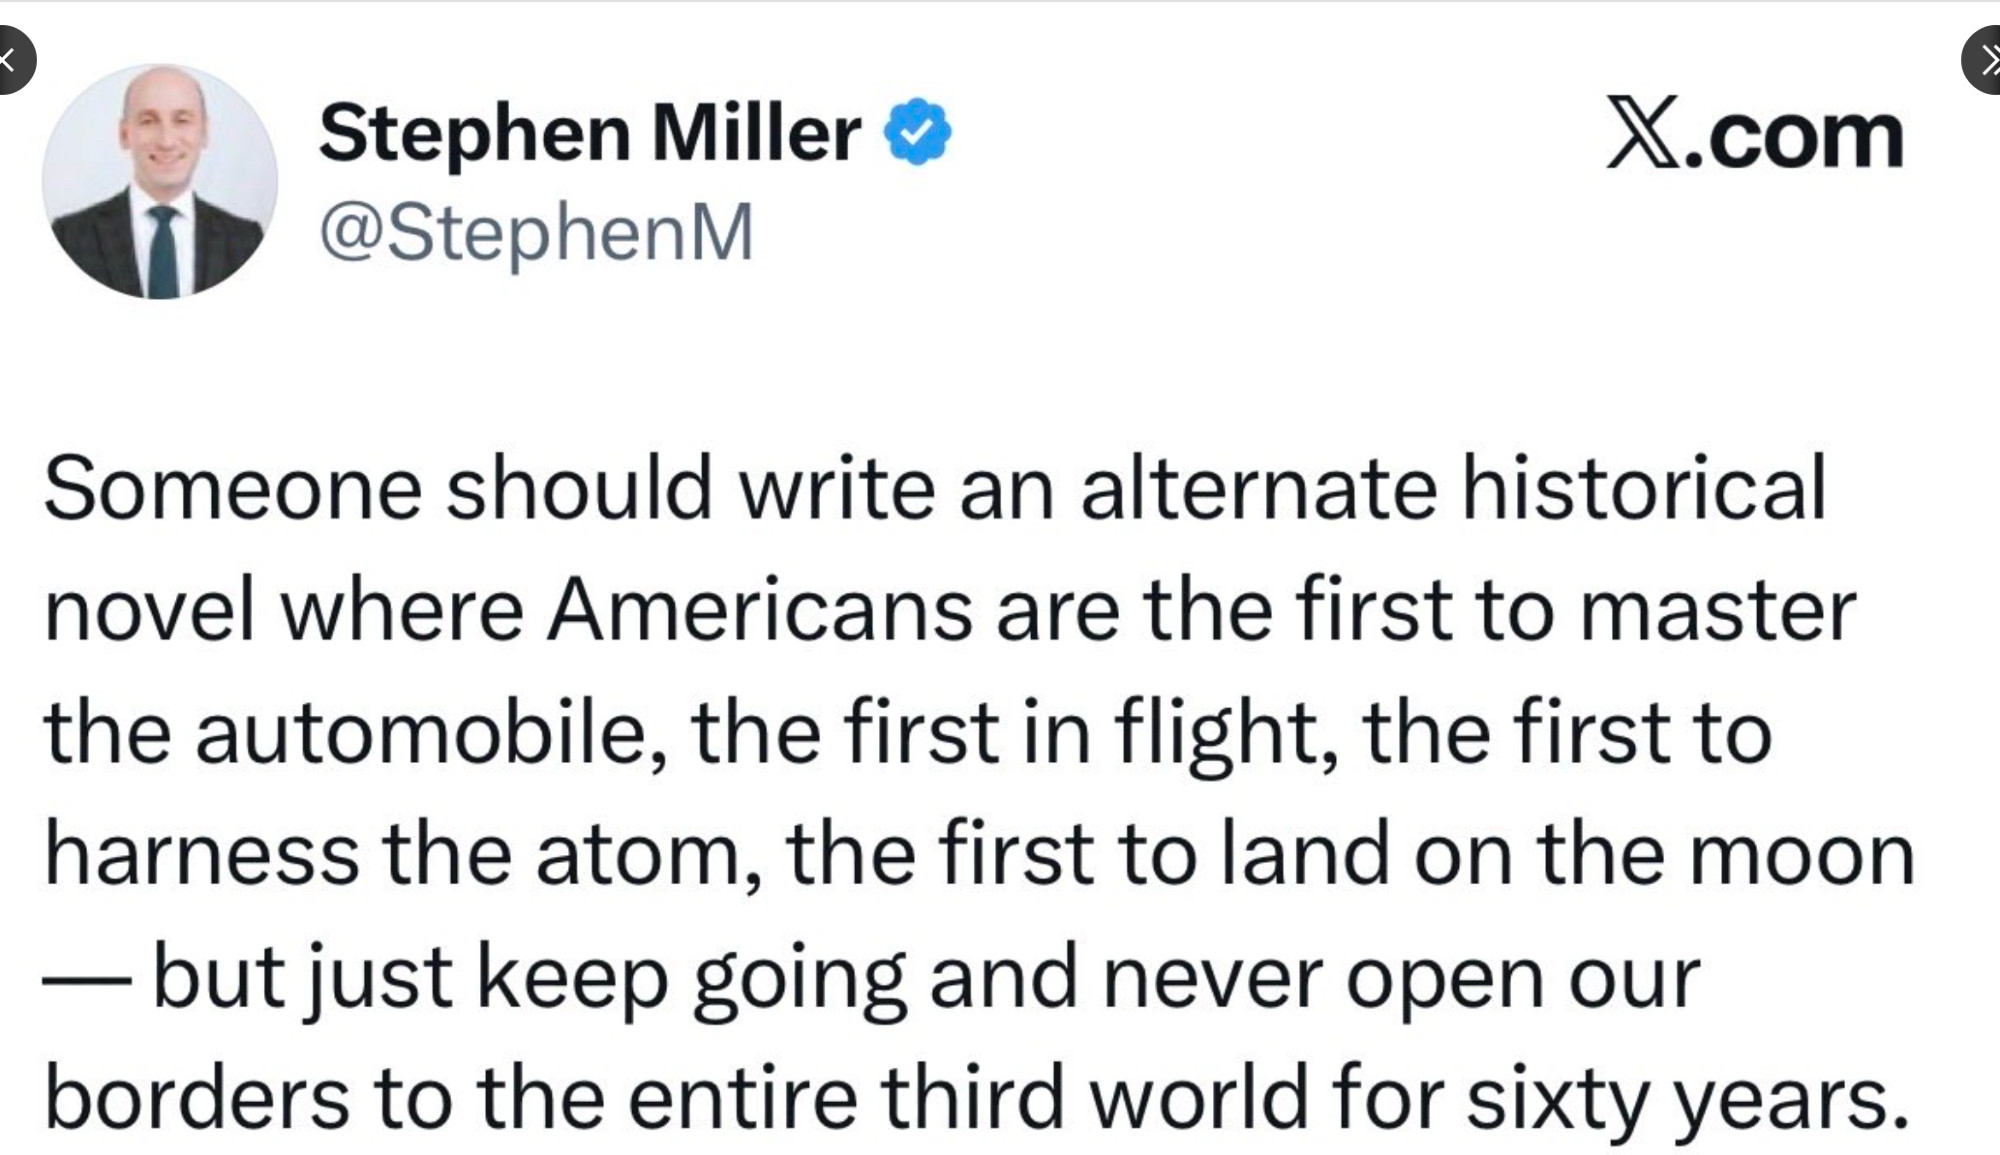The image size is (2000, 1155).
Task: Click the word "master" in the post
Action: (x=1717, y=611)
